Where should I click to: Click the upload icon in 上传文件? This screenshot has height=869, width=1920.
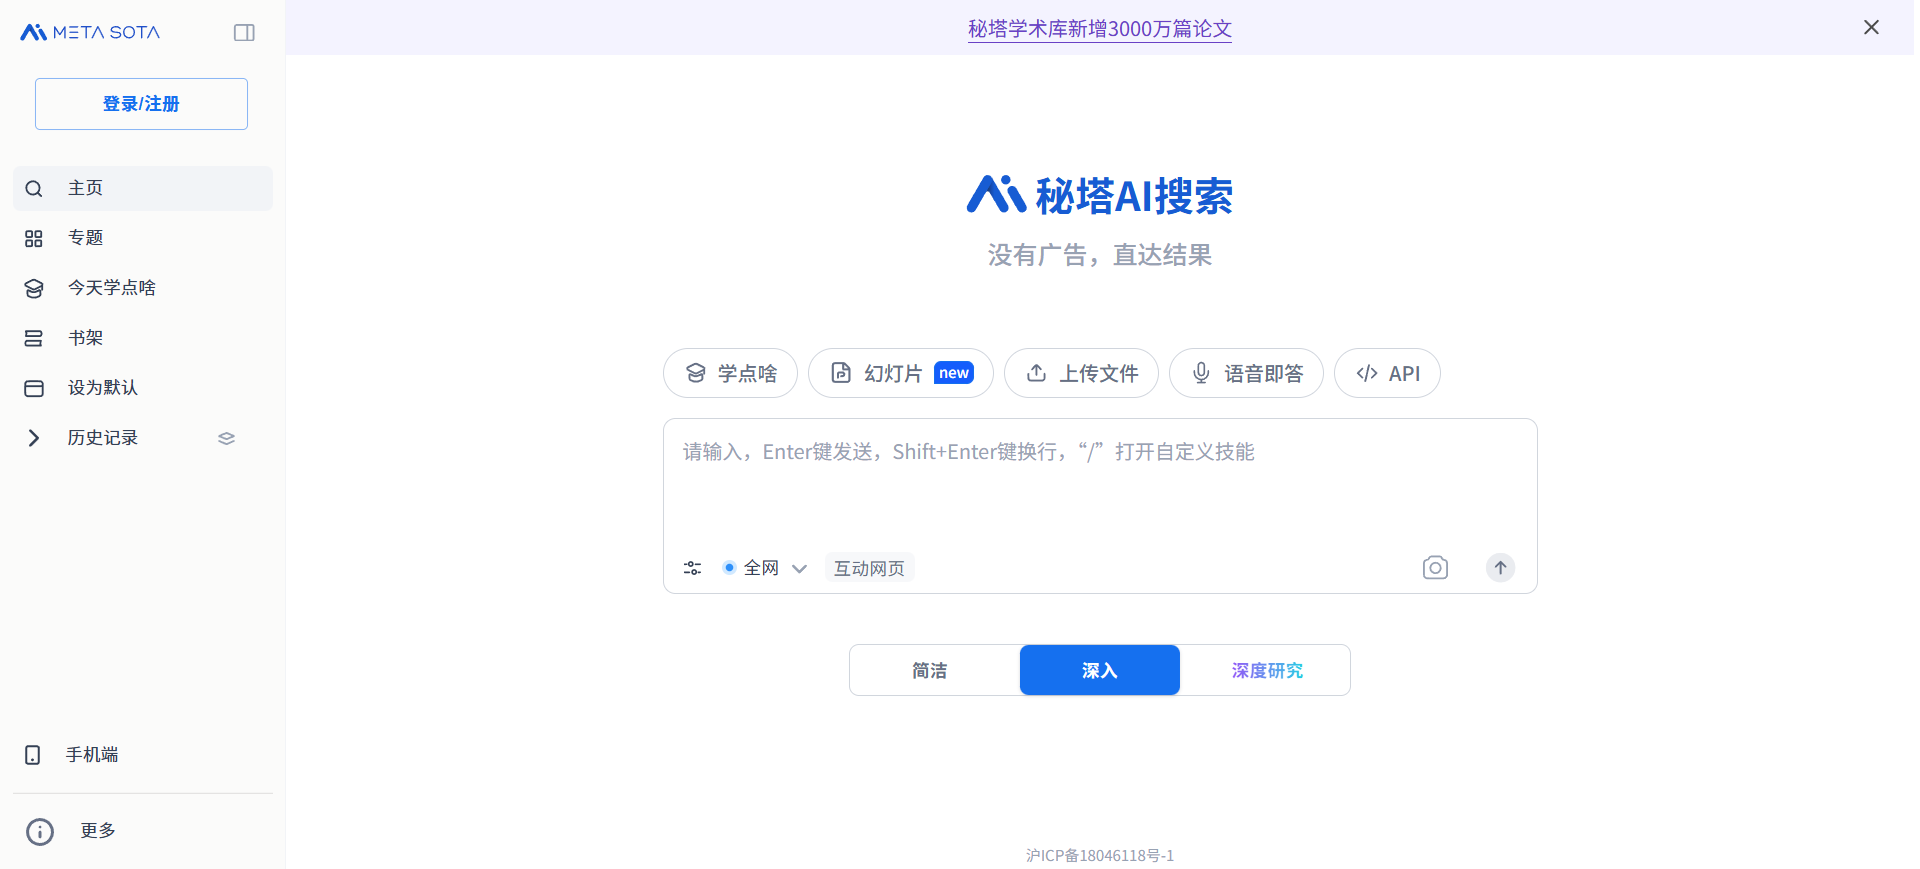[1037, 373]
